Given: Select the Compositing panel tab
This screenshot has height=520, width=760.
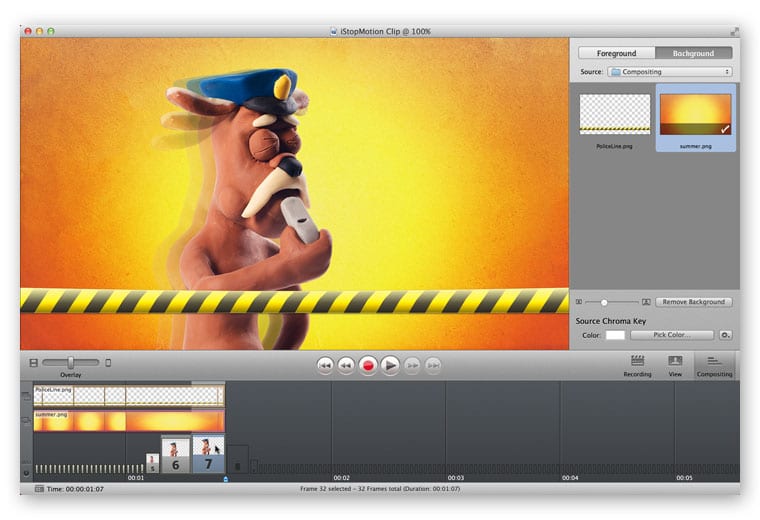Looking at the screenshot, I should pos(714,366).
